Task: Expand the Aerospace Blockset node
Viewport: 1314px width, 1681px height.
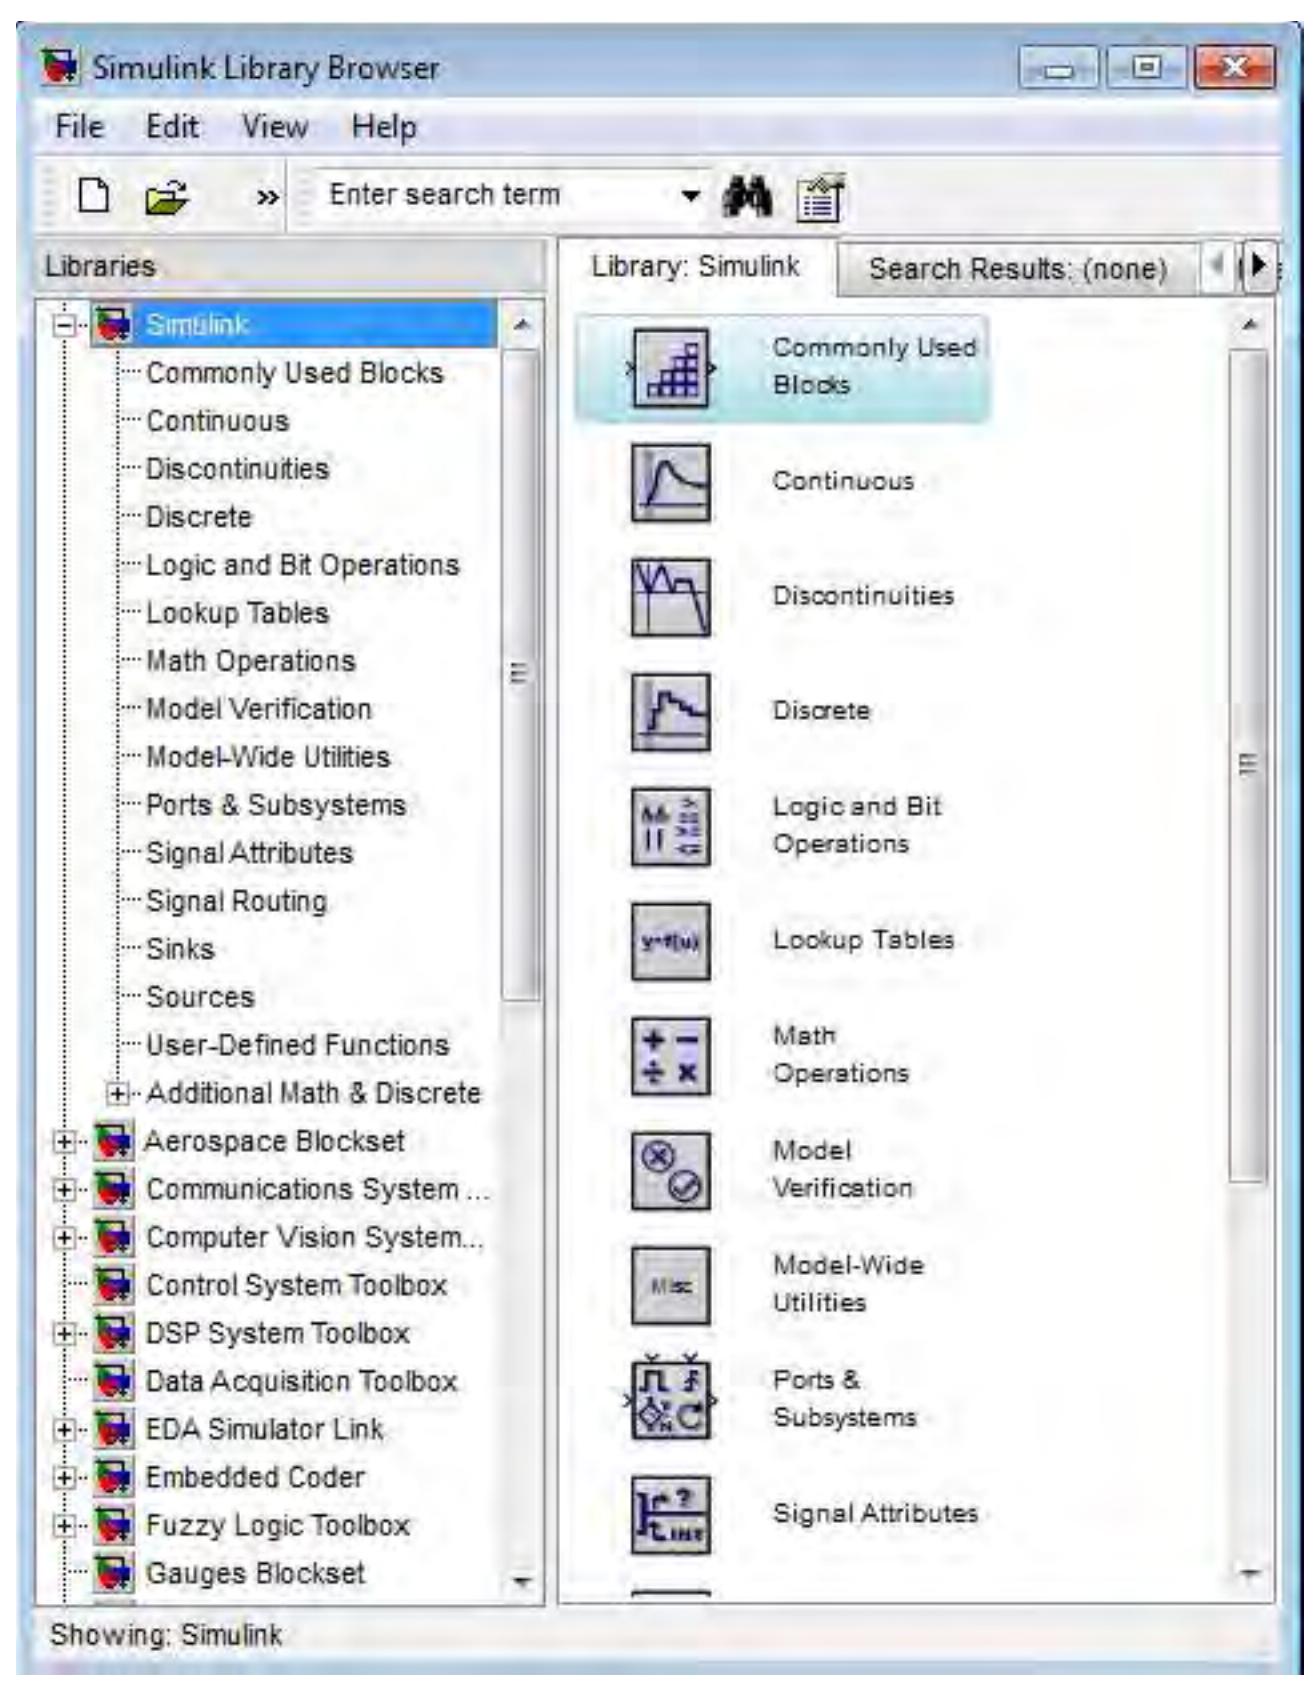Action: click(x=64, y=1141)
